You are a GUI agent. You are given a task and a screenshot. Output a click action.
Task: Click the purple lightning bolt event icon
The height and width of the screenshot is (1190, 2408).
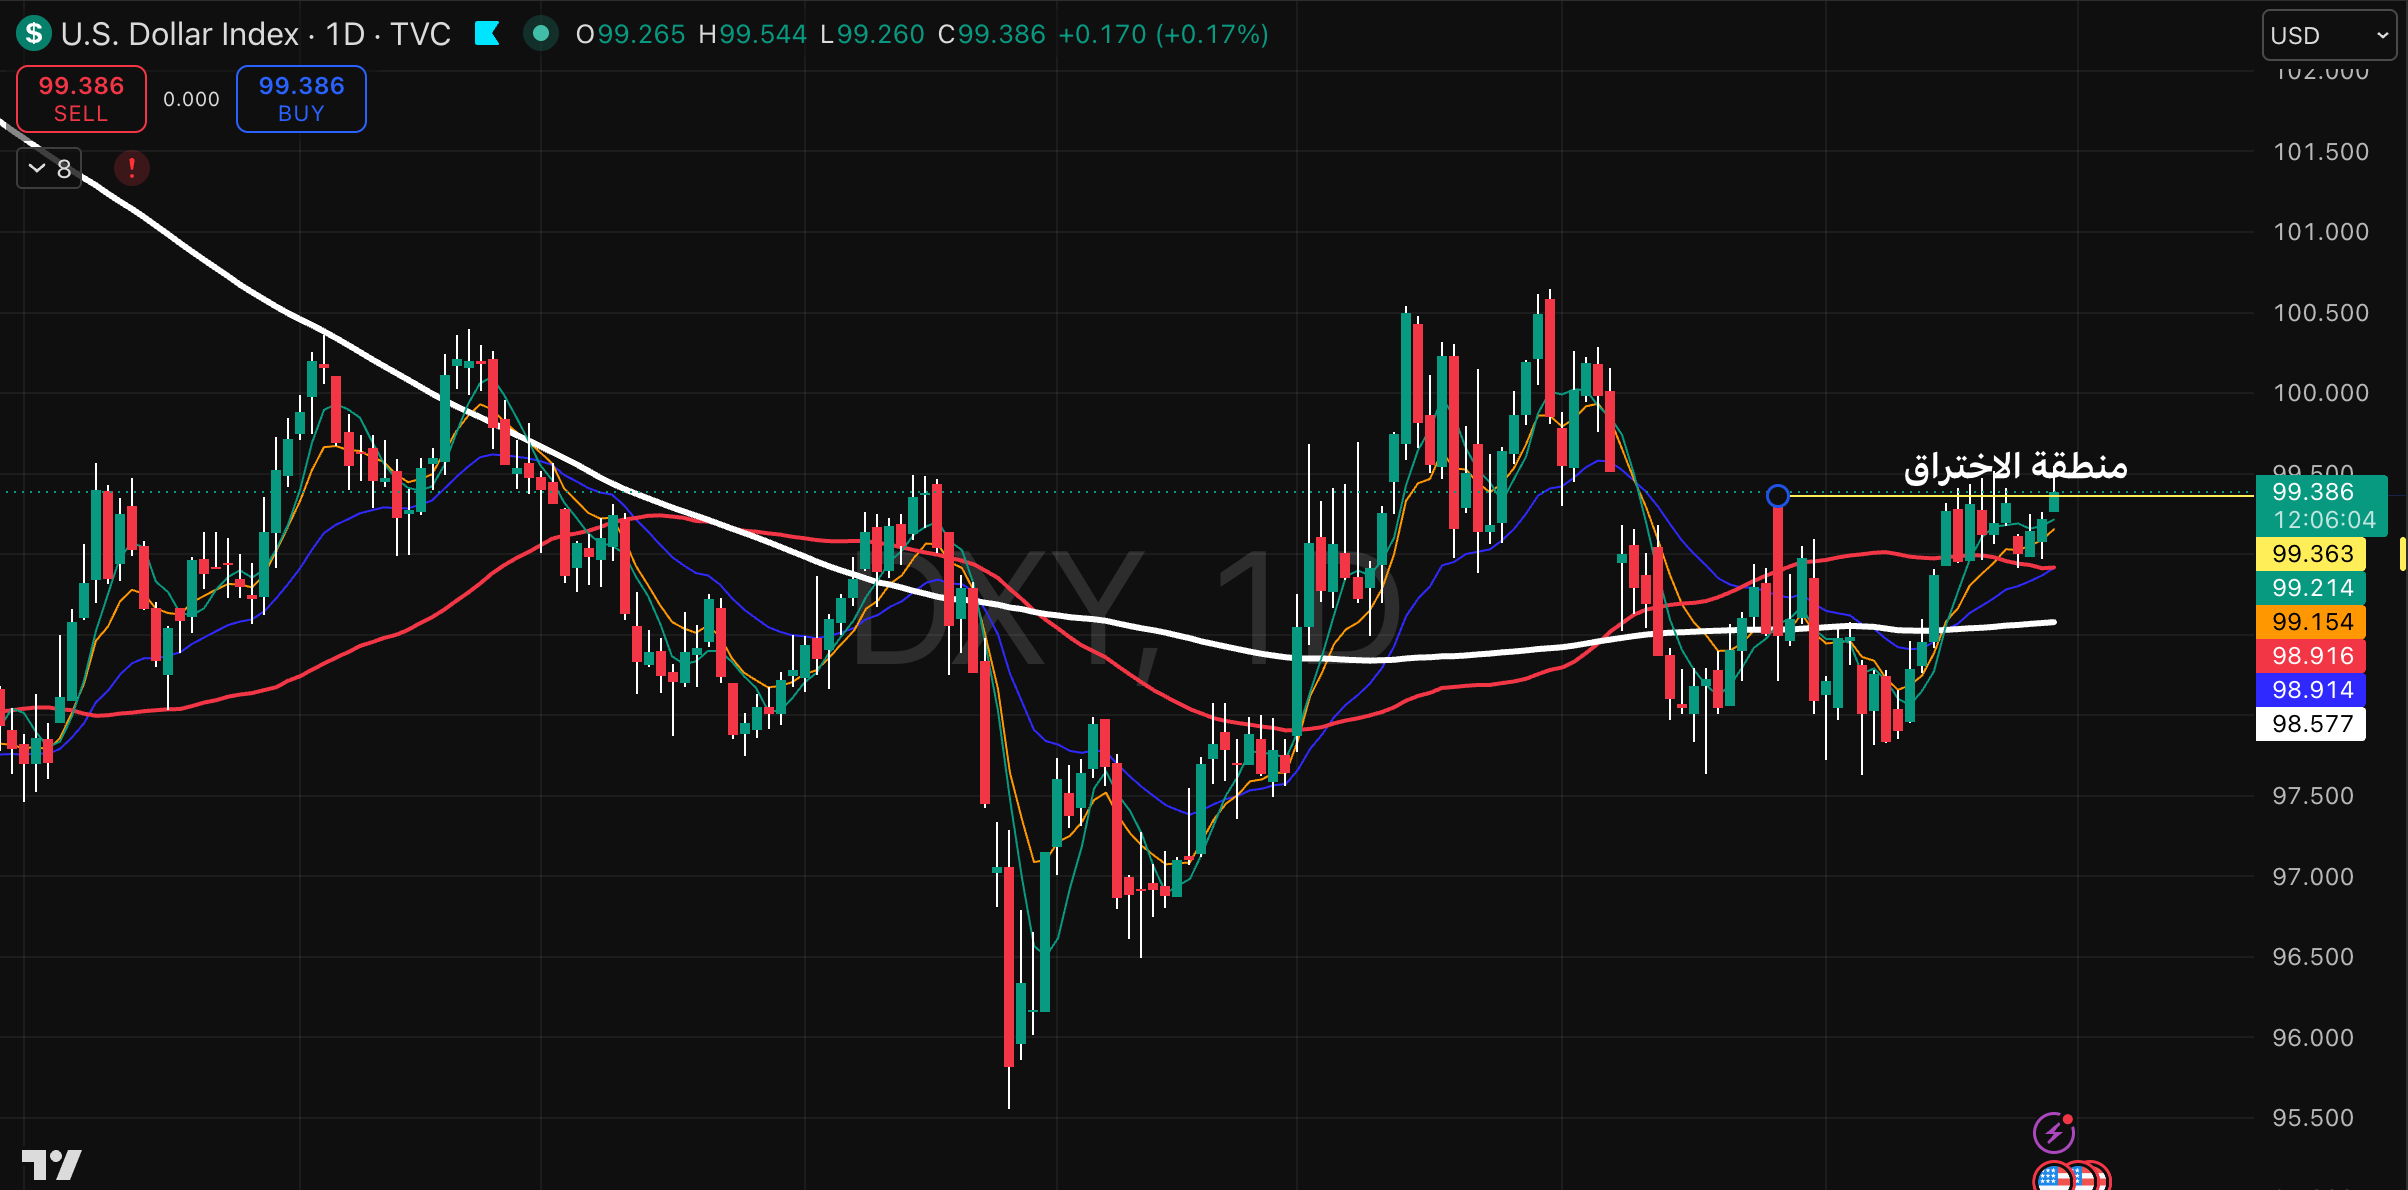(x=2054, y=1133)
